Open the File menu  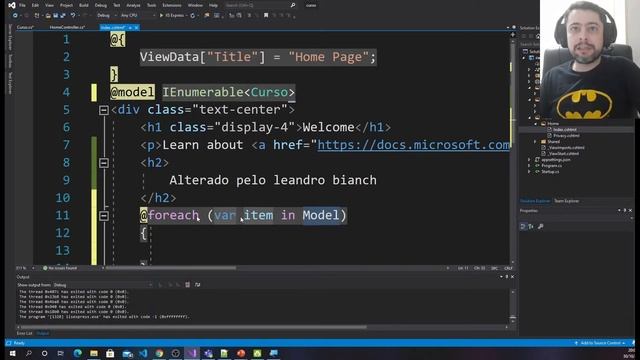(x=22, y=5)
